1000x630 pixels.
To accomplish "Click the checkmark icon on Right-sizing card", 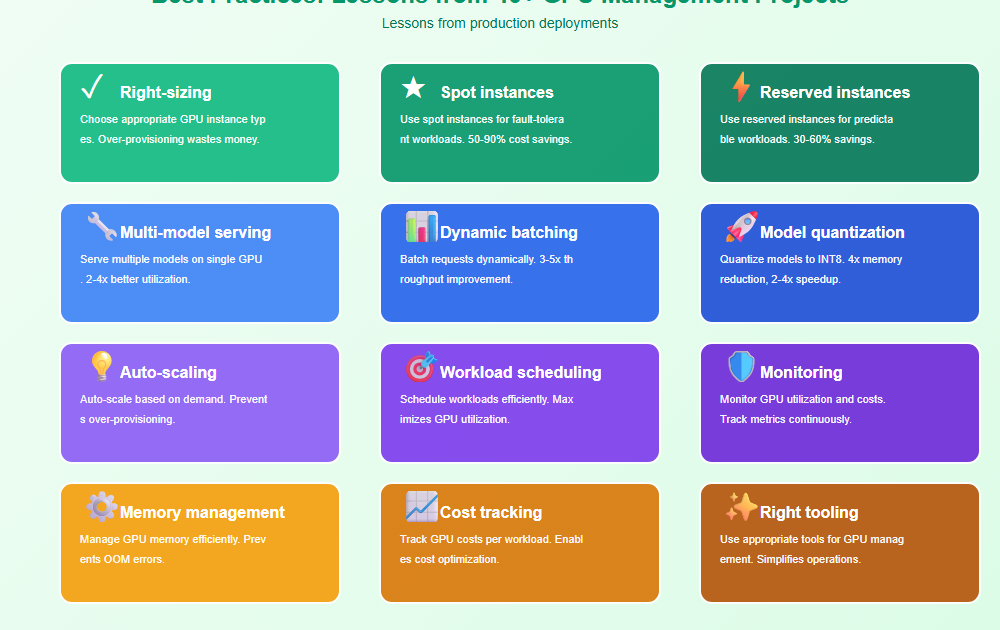I will click(92, 88).
